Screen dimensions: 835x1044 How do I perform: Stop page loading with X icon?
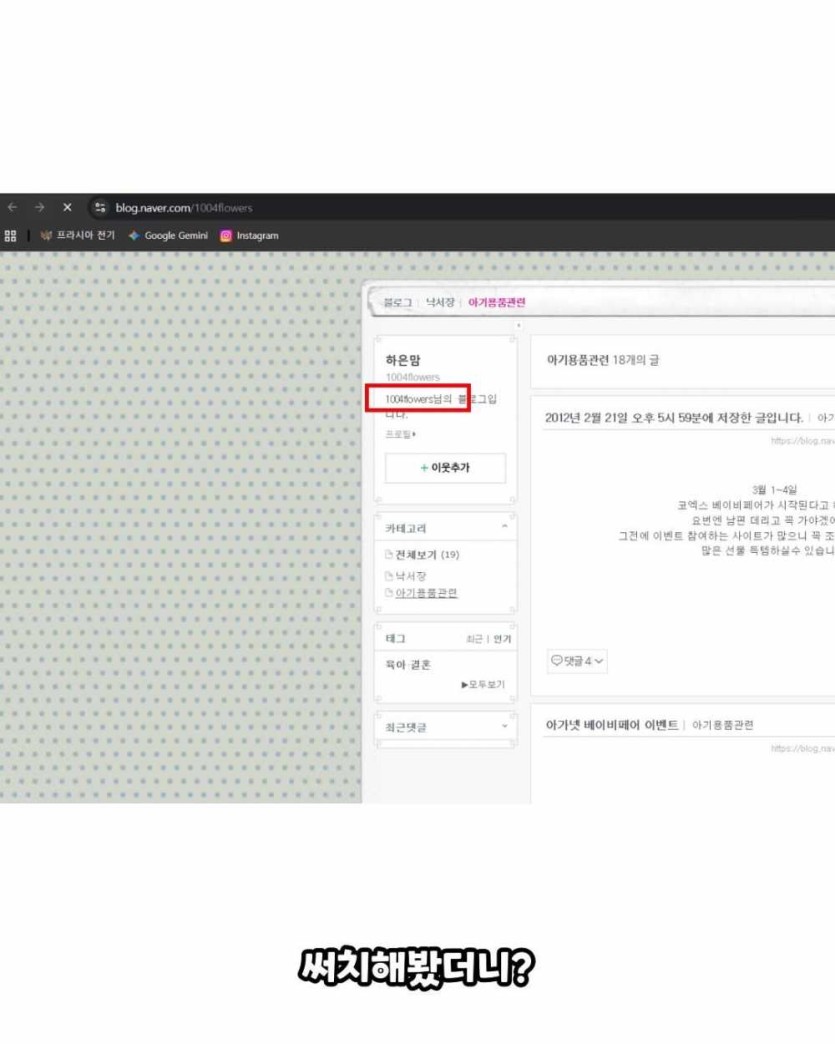point(67,207)
